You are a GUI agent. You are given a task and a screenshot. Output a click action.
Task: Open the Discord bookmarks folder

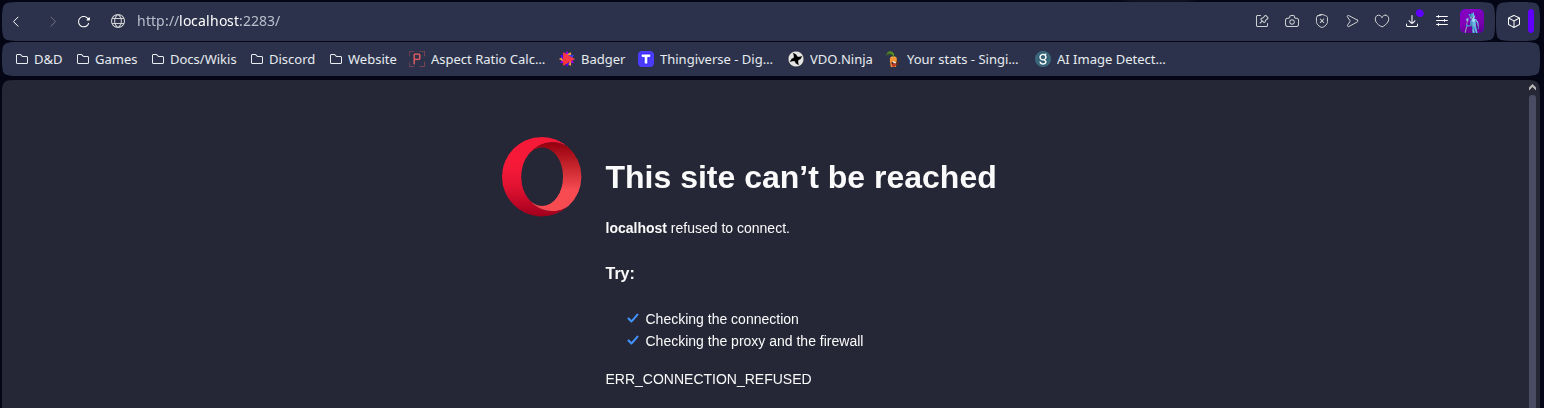(x=283, y=59)
